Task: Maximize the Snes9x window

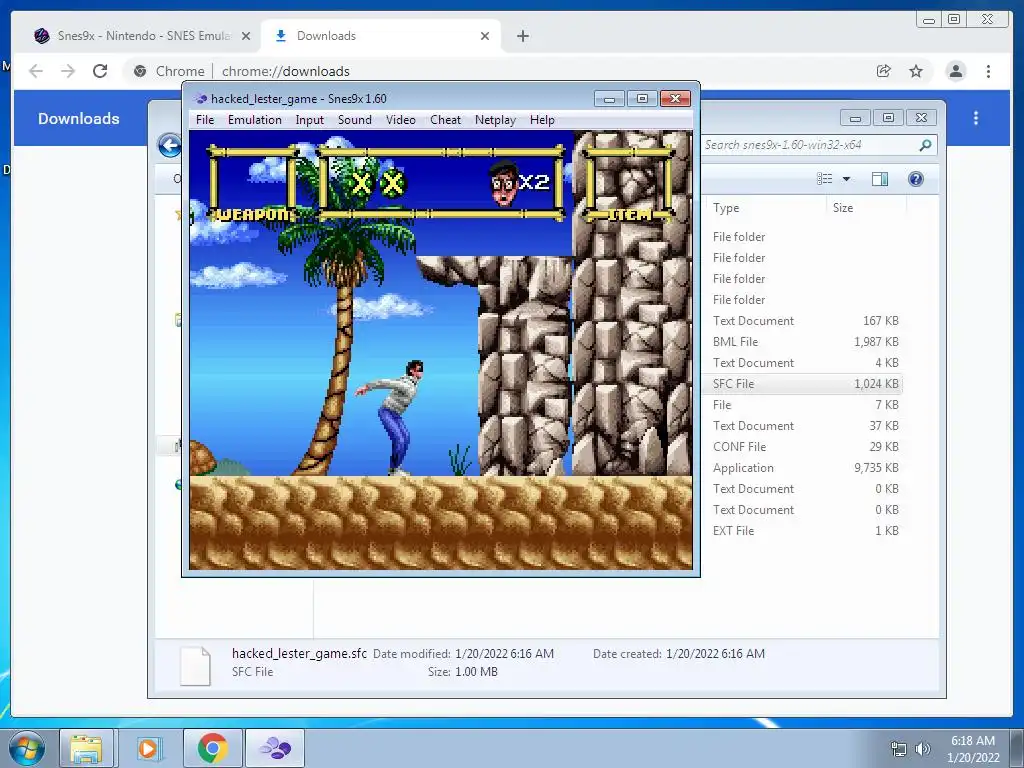Action: [642, 99]
